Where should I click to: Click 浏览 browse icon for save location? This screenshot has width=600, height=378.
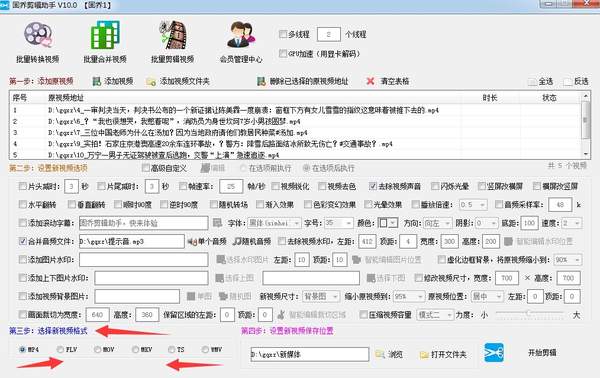(380, 354)
